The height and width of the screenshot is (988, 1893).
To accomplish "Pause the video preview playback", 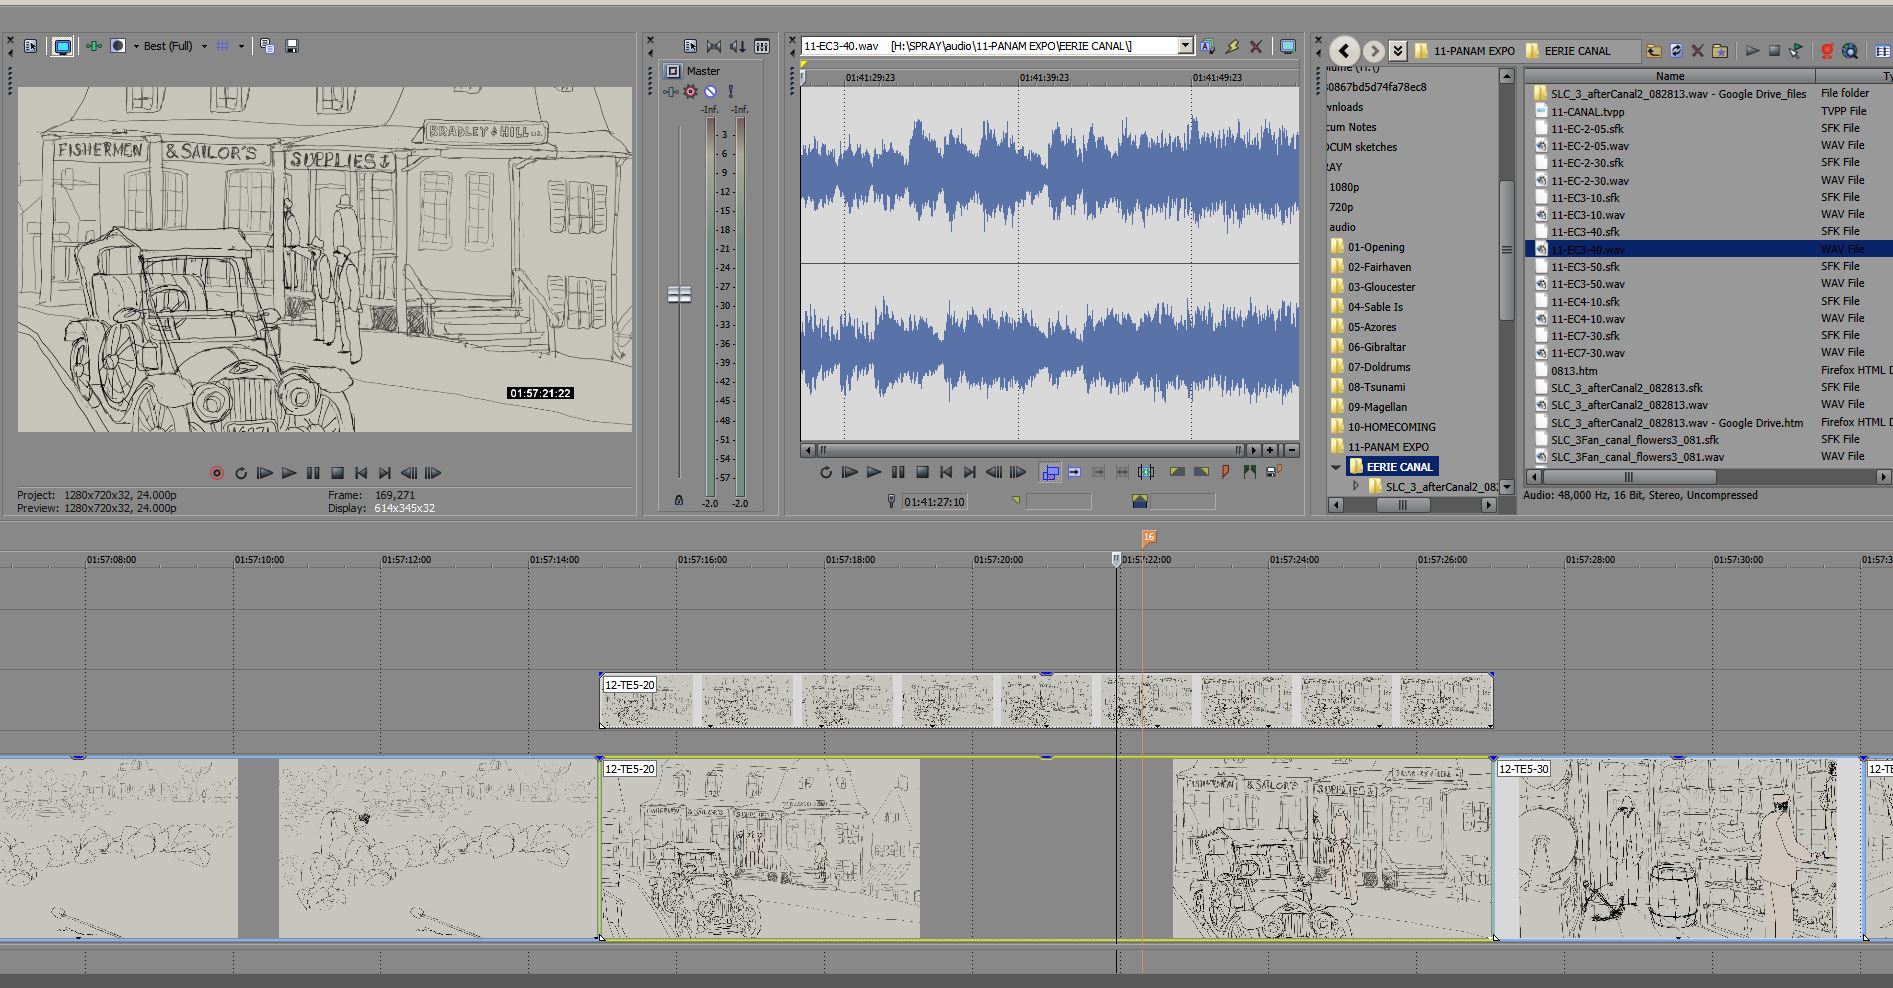I will (313, 473).
